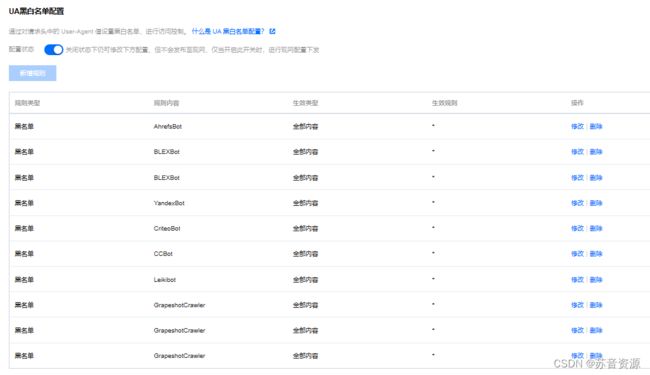Click 修改 in the YandexBot row
650x375 pixels.
pos(577,203)
